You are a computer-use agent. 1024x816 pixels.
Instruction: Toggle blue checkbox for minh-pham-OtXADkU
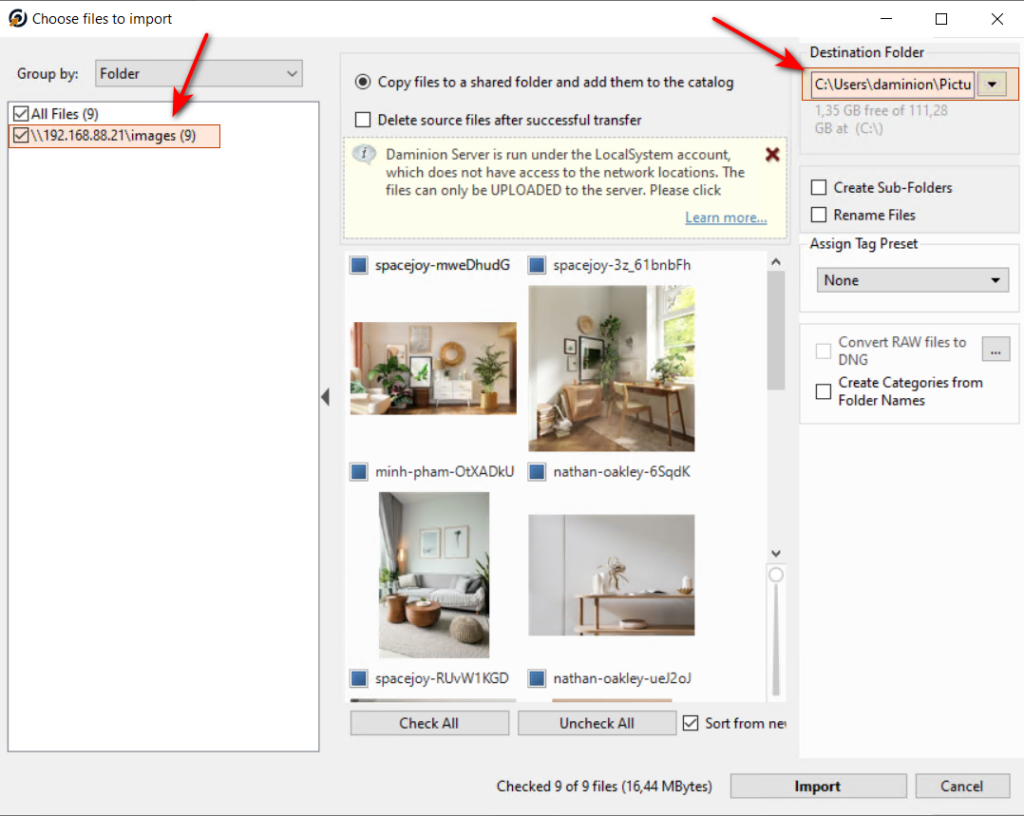[x=359, y=471]
